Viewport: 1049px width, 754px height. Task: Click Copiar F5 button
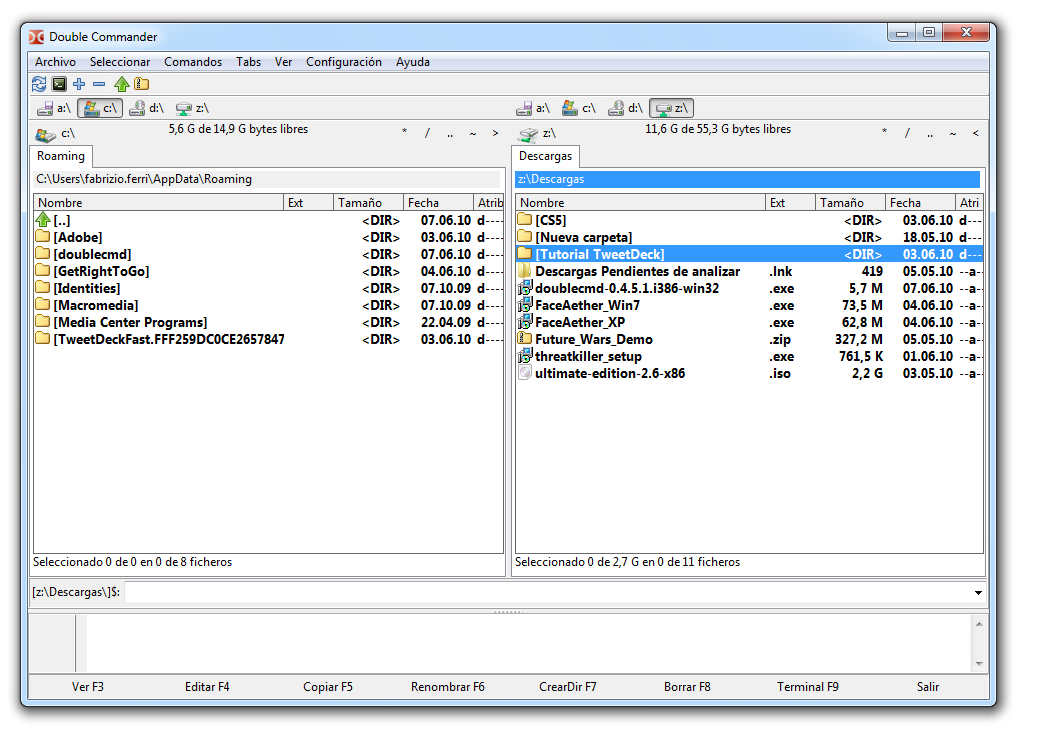click(x=328, y=686)
